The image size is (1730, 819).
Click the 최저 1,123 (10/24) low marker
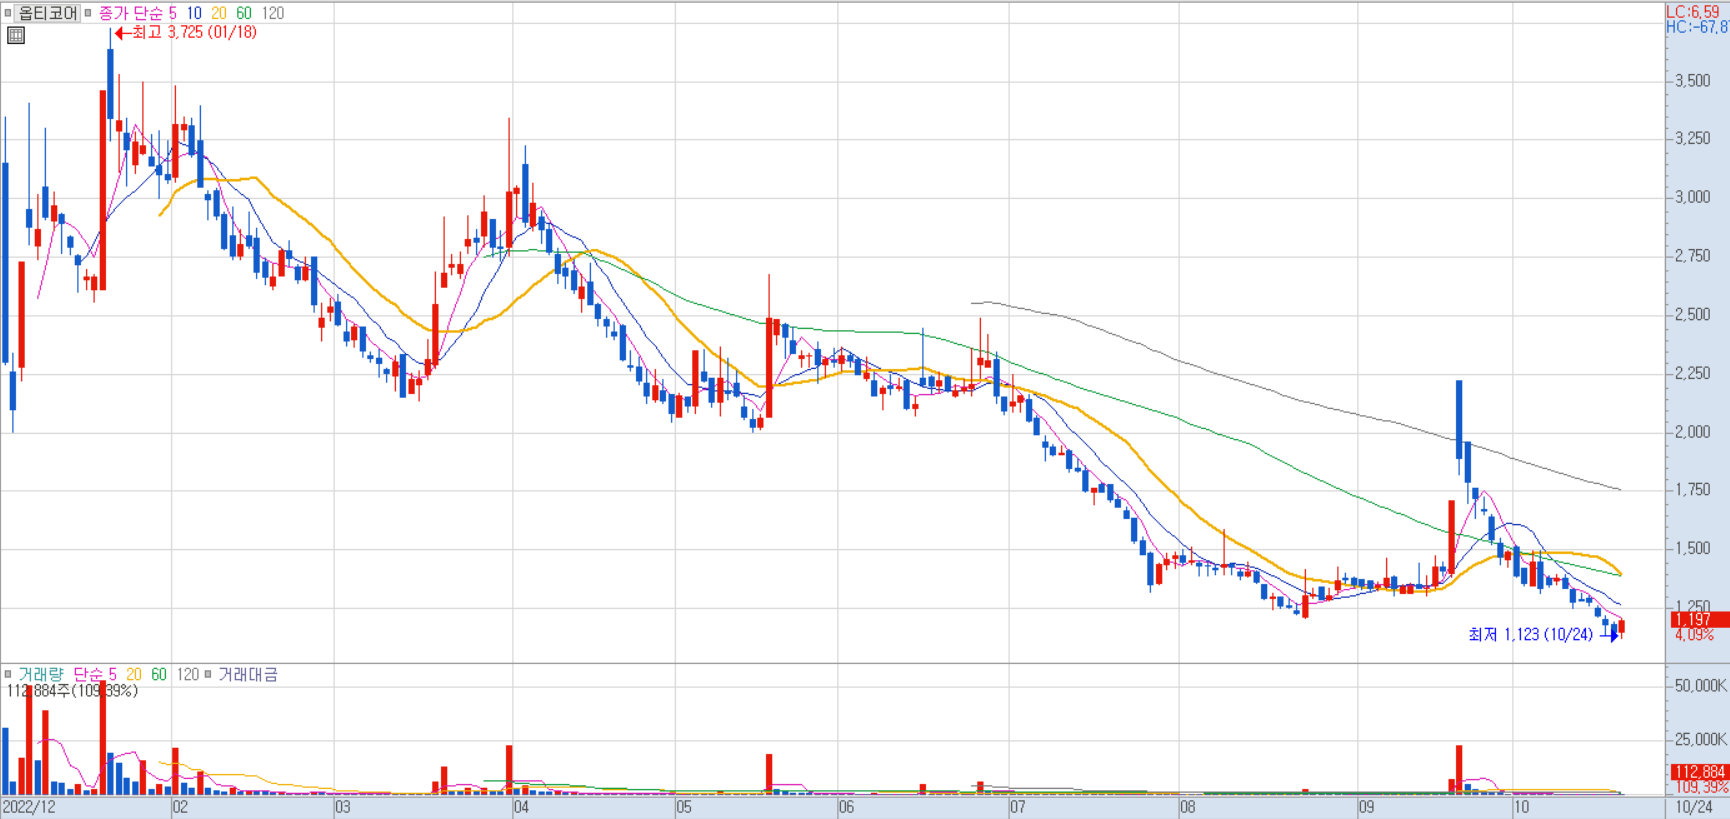(1543, 634)
